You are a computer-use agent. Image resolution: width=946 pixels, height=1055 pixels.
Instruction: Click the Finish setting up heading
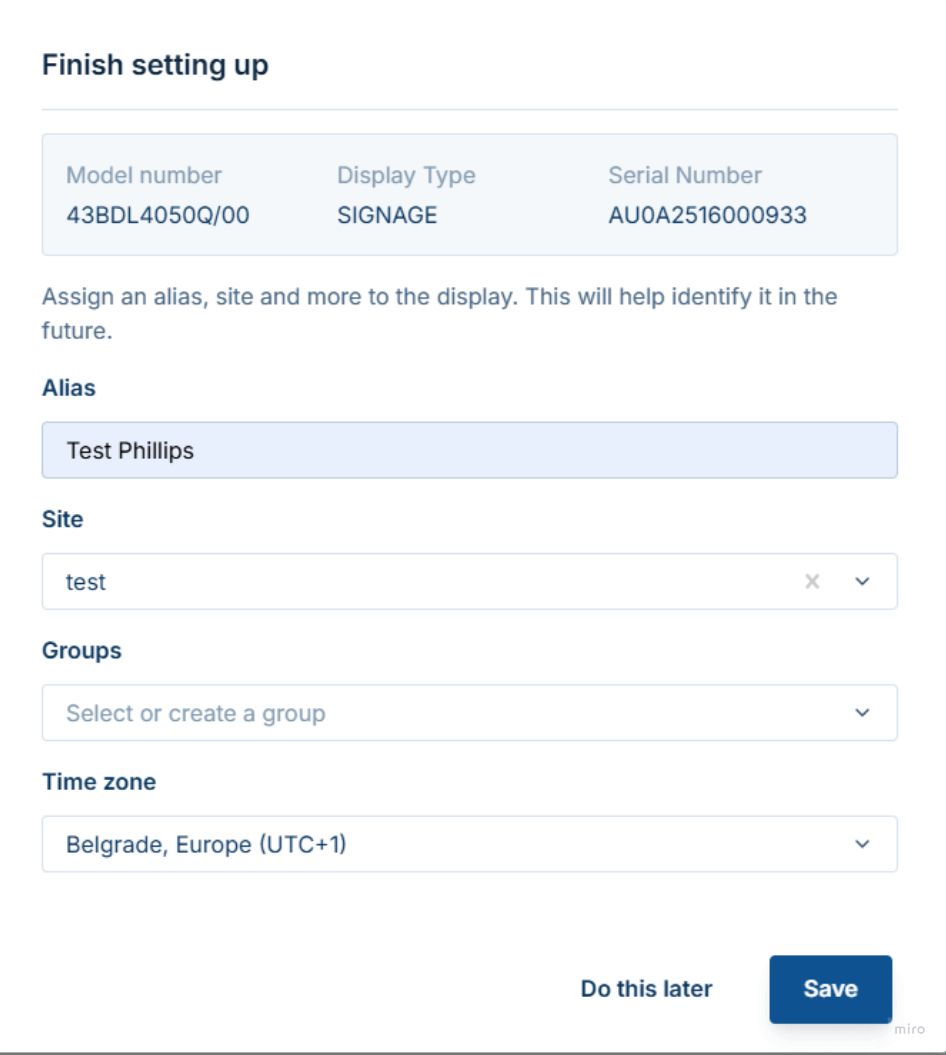point(155,66)
